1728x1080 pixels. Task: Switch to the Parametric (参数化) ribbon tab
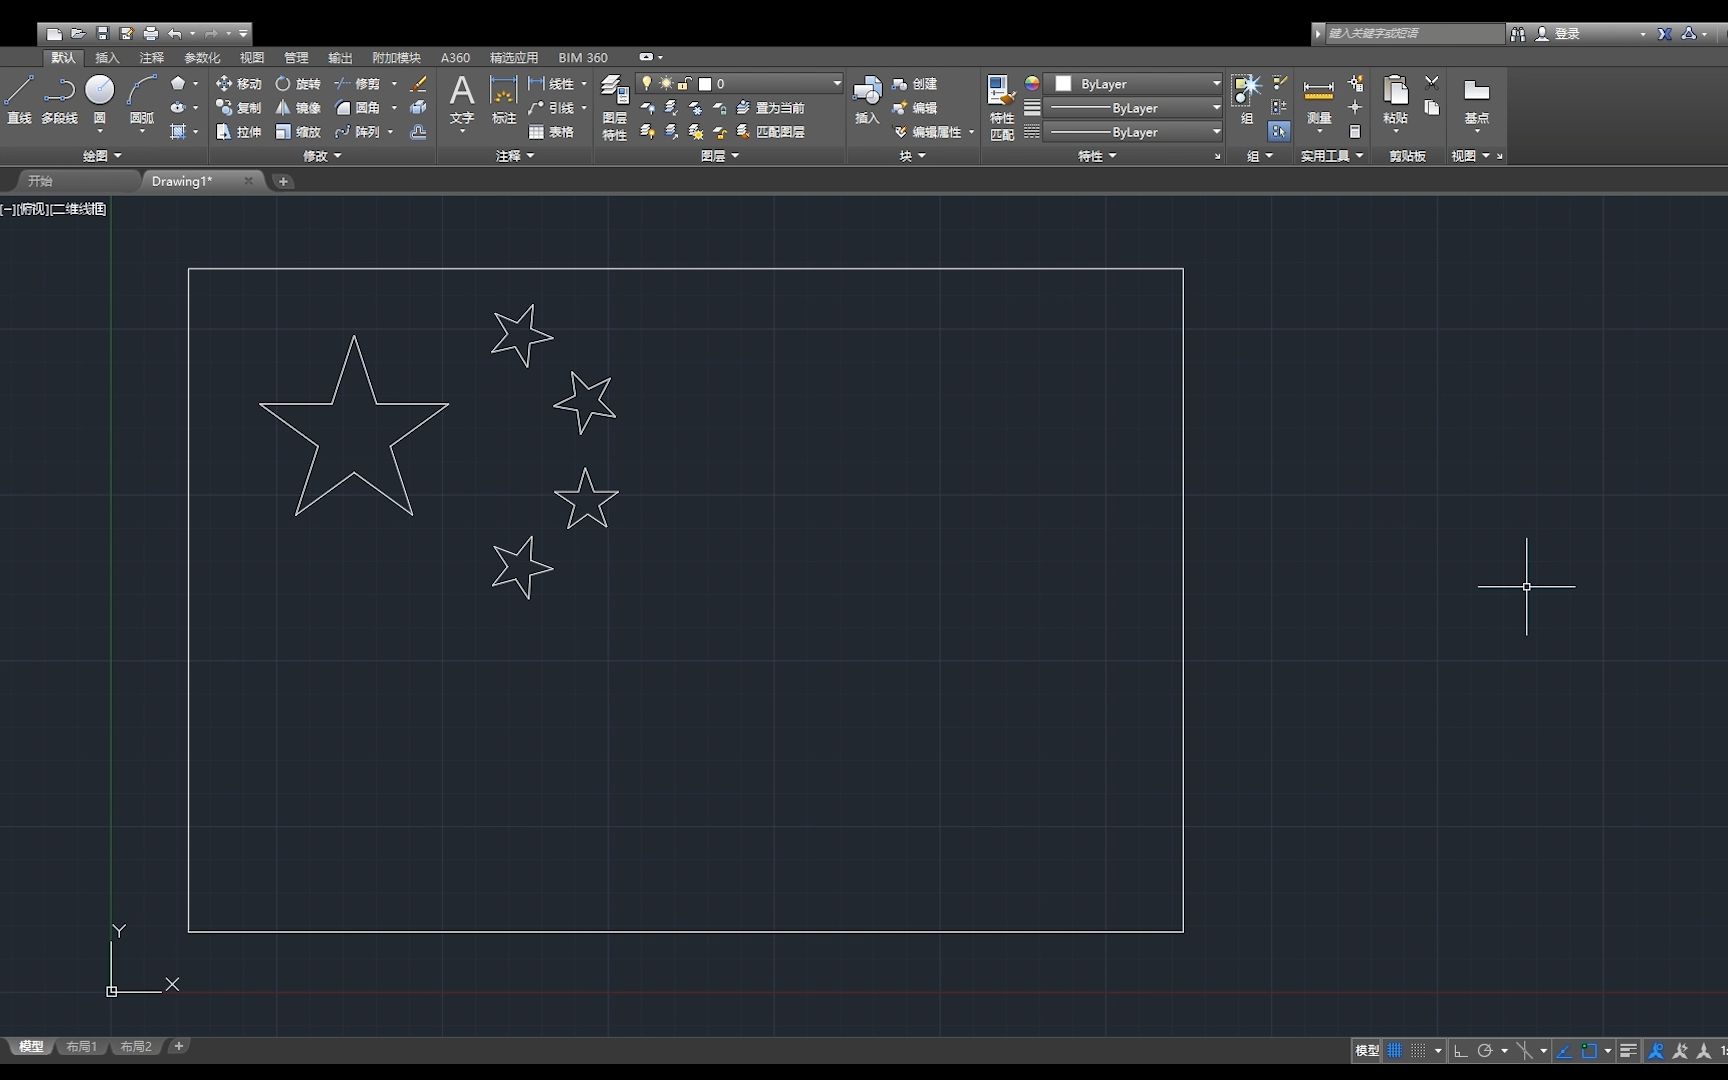click(x=202, y=58)
